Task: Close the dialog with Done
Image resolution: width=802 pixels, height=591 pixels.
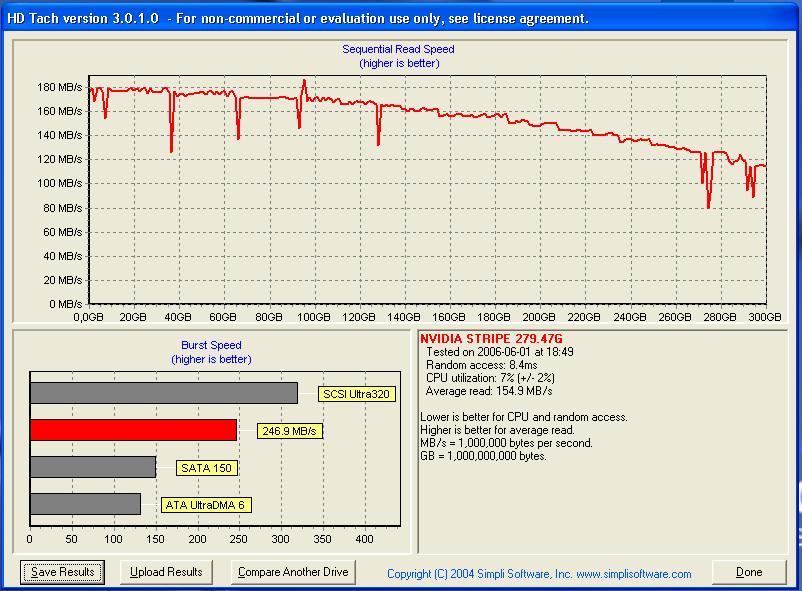Action: (x=749, y=572)
